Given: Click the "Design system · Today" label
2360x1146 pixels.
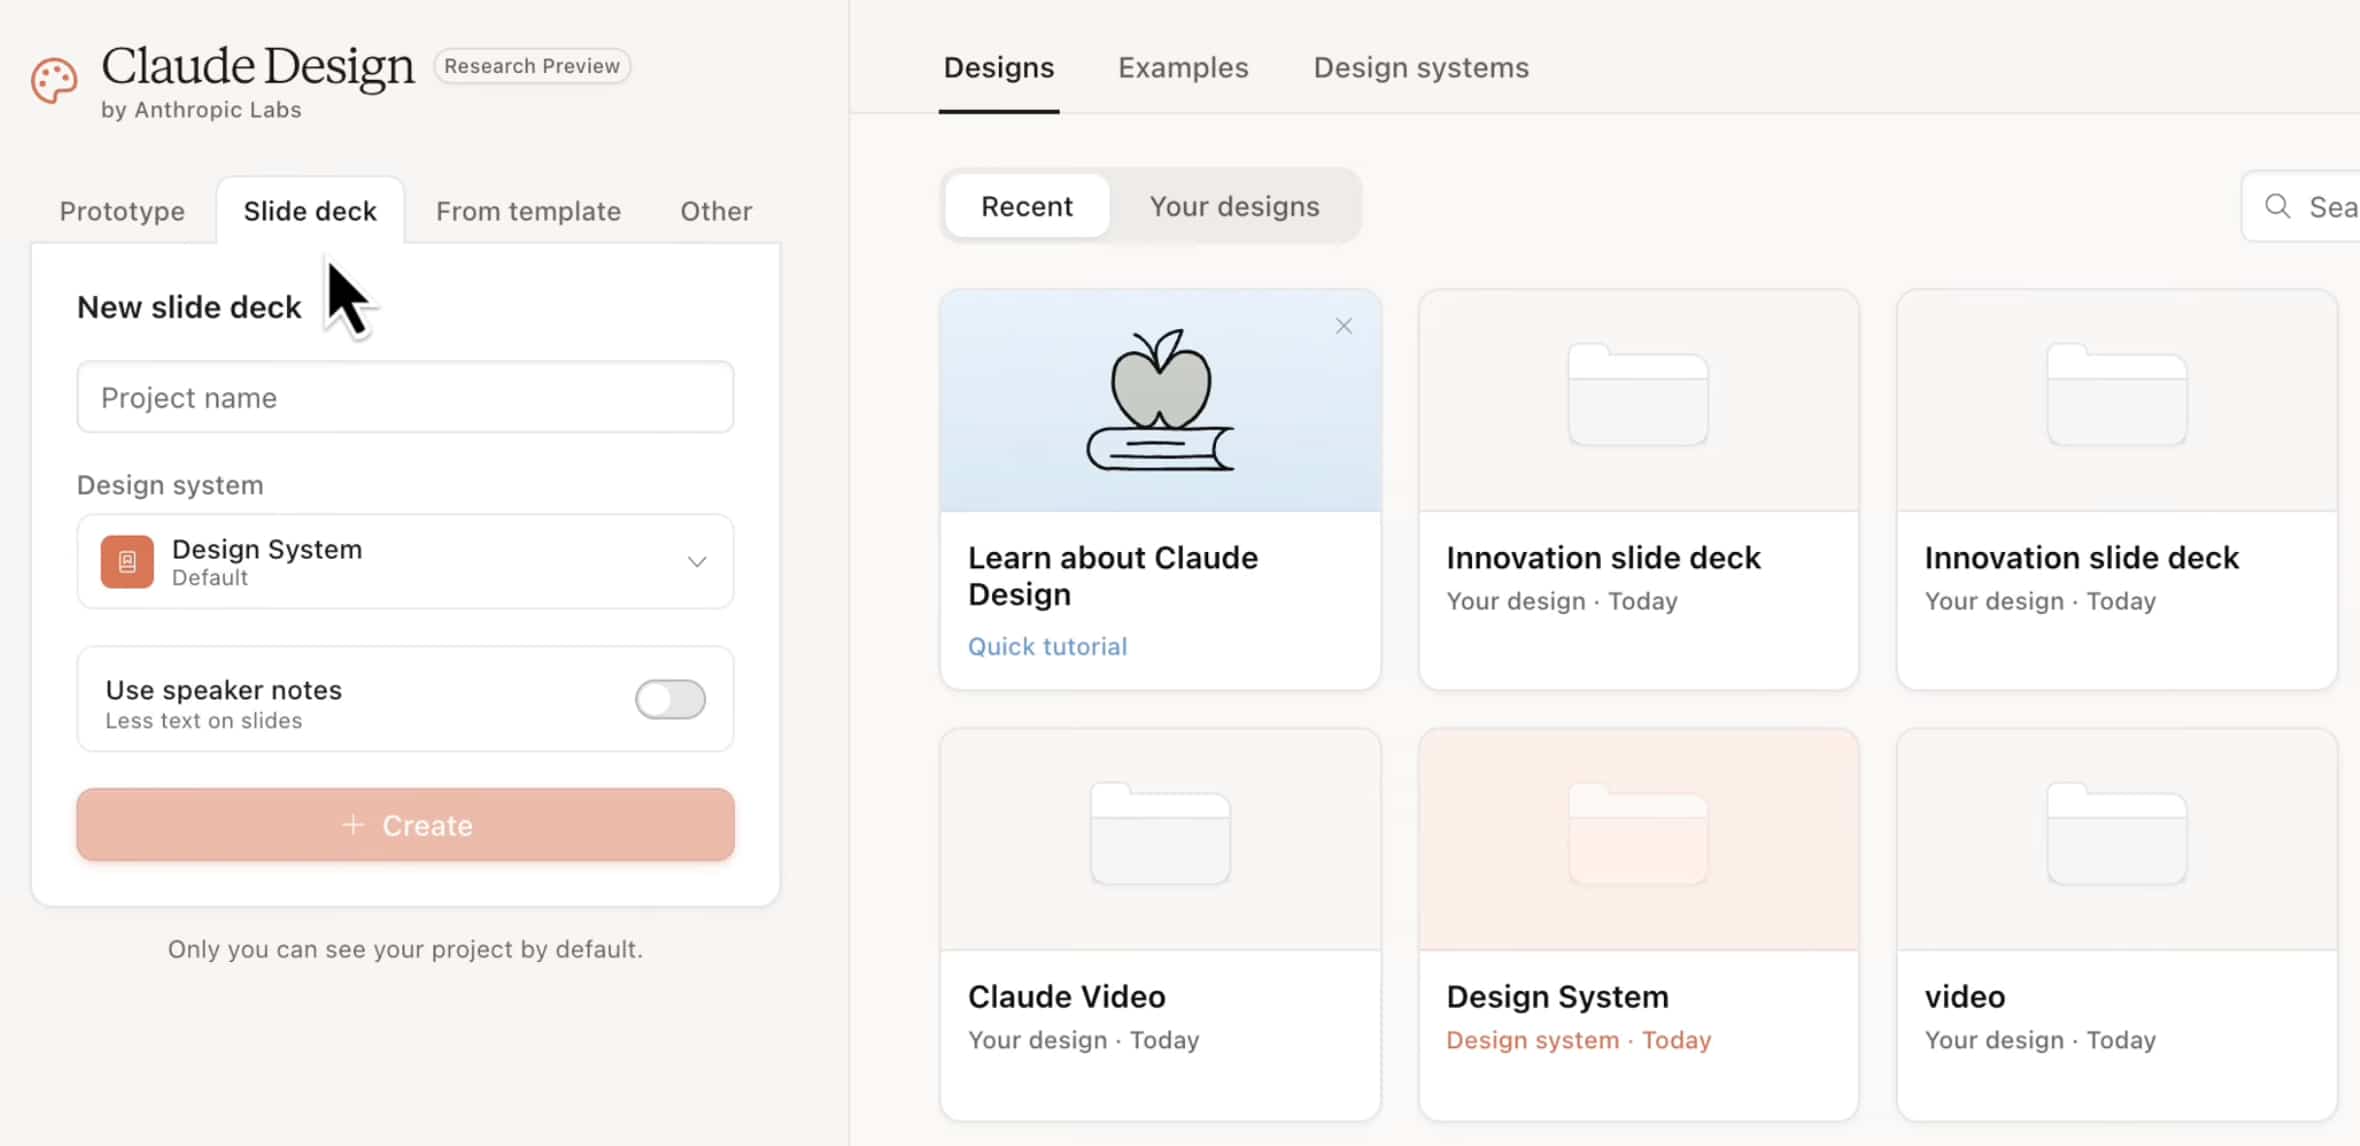Looking at the screenshot, I should pos(1578,1040).
